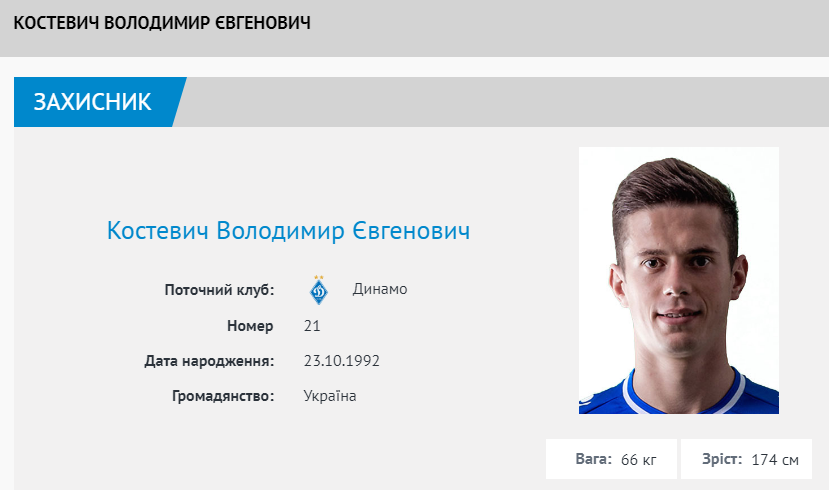This screenshot has width=829, height=490.
Task: Select the Поточний клуб label
Action: point(219,290)
